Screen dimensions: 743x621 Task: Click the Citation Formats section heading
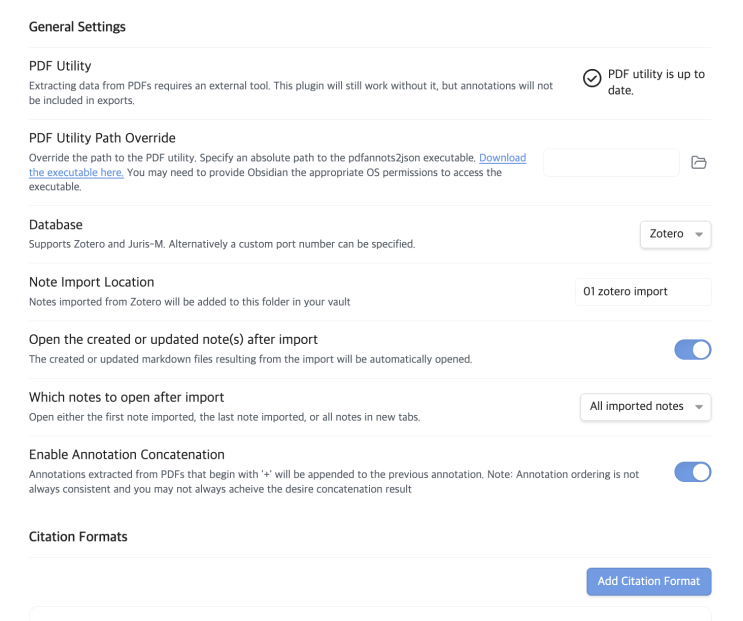click(x=78, y=537)
